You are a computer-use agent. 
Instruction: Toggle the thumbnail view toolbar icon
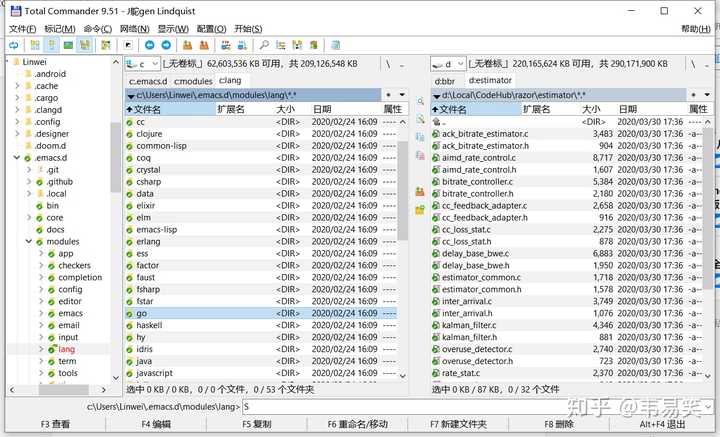(x=68, y=45)
